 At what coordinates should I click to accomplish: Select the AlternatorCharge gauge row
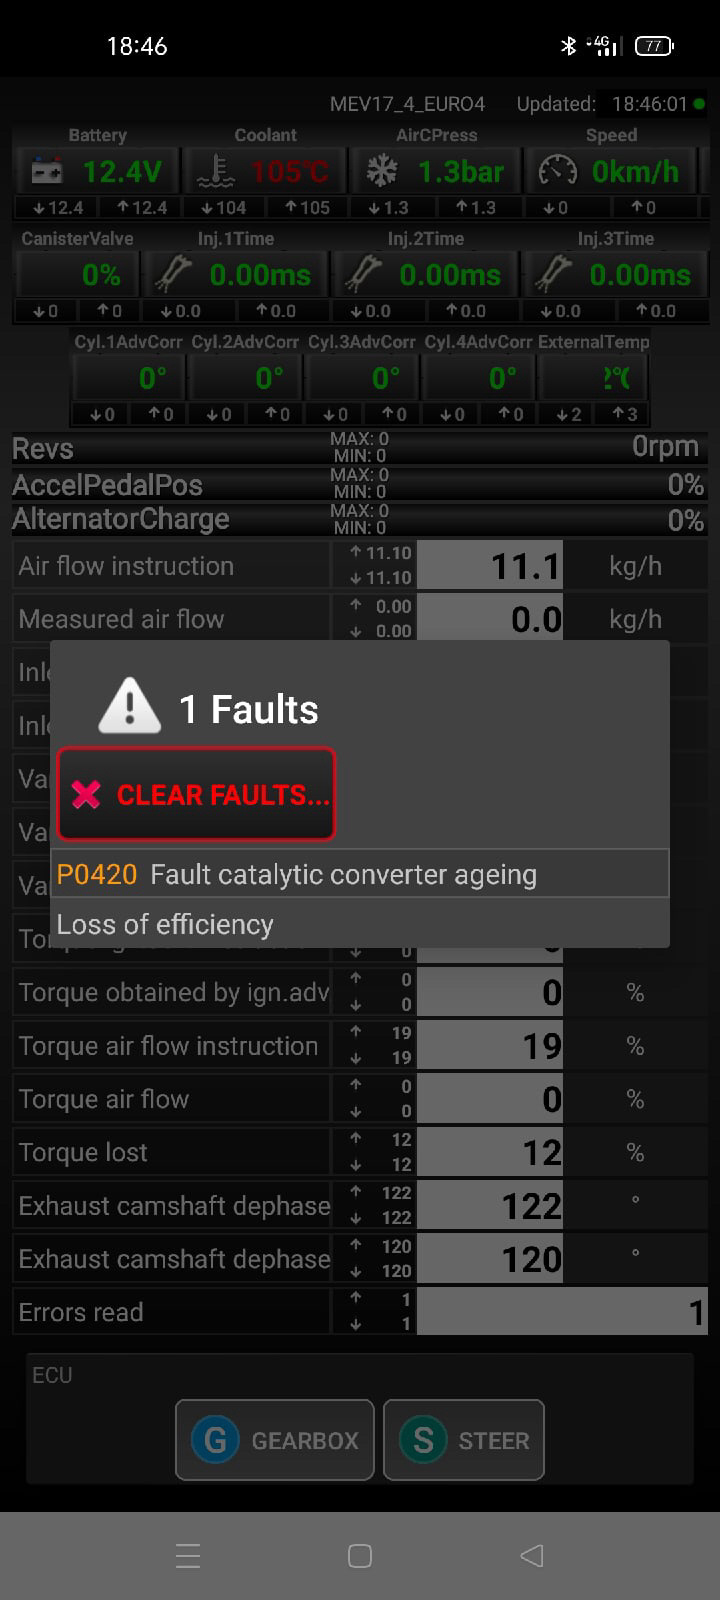(360, 519)
